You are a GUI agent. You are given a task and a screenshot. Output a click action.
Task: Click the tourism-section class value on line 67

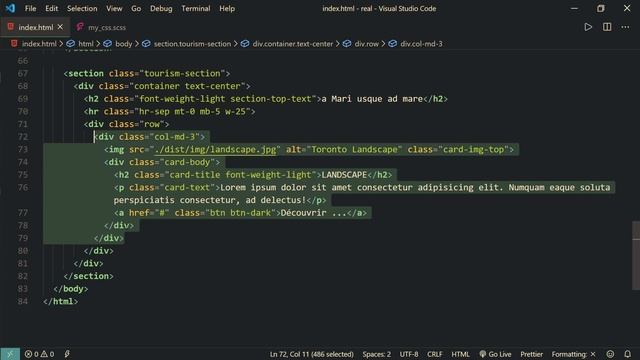182,73
